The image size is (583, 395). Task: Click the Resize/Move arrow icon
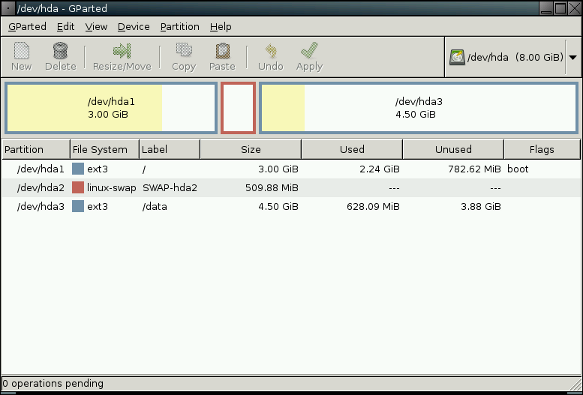[x=122, y=51]
